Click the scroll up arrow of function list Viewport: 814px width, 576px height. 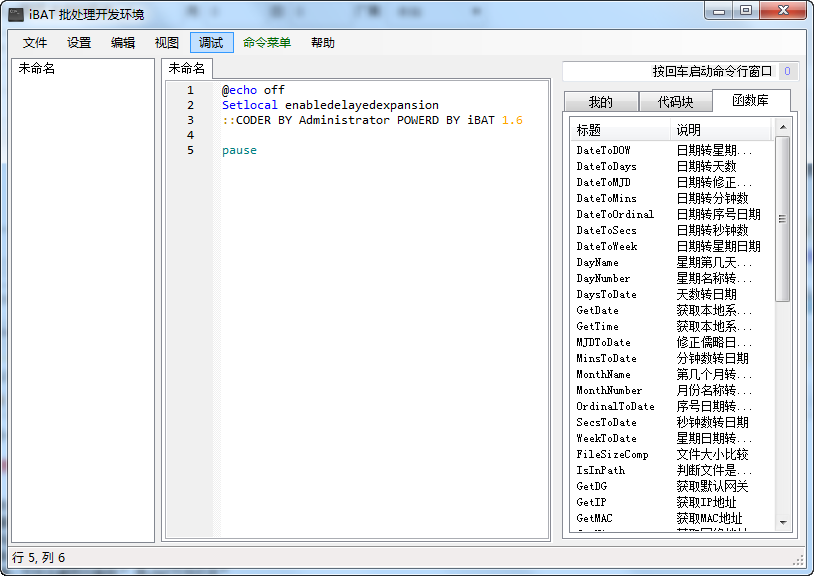[x=783, y=127]
